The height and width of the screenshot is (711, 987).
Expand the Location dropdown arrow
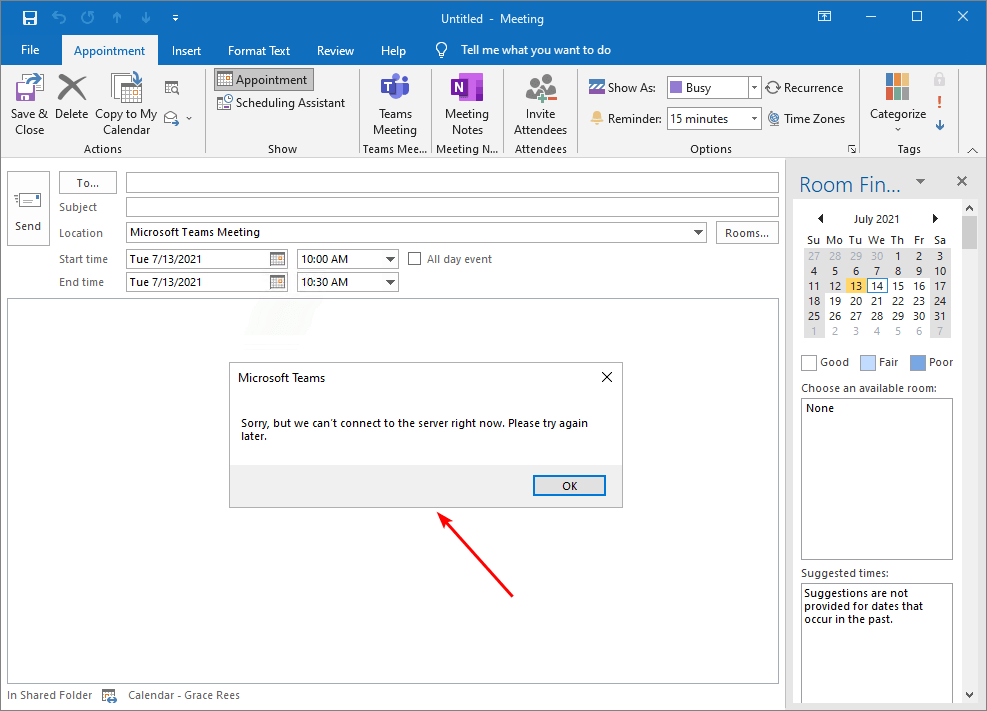click(698, 232)
